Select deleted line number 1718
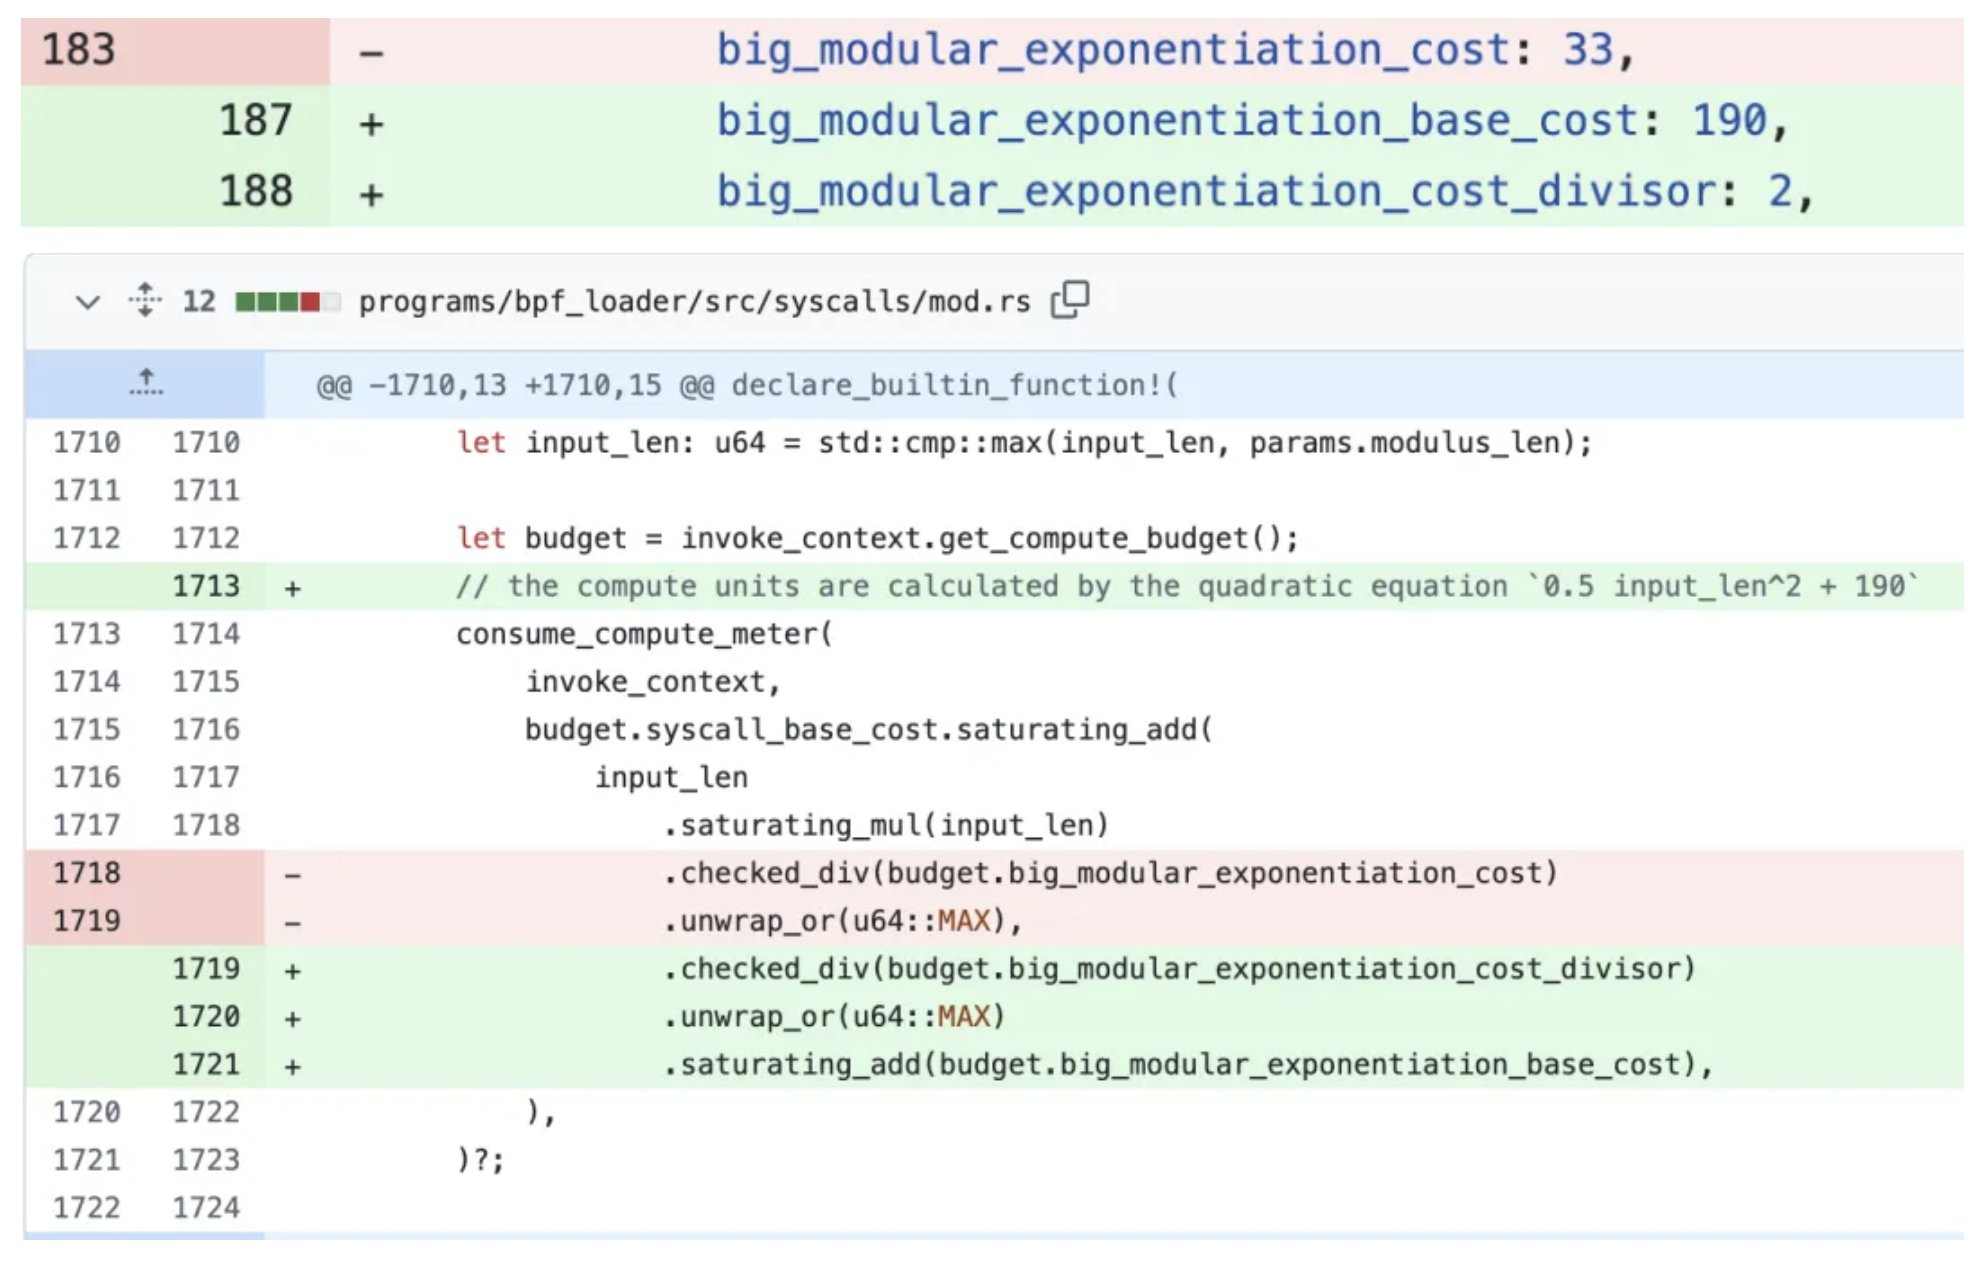This screenshot has height=1266, width=1988. (87, 873)
